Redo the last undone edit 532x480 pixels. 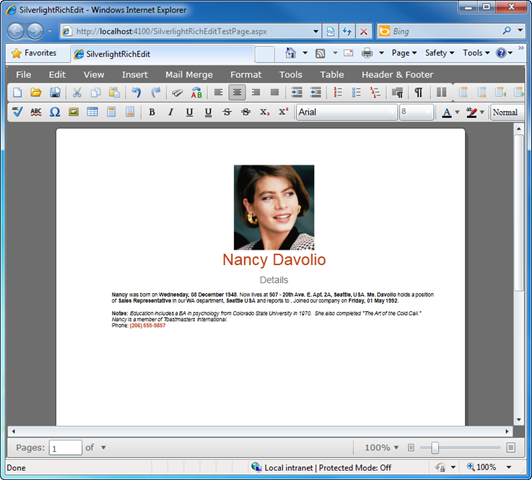click(x=155, y=92)
